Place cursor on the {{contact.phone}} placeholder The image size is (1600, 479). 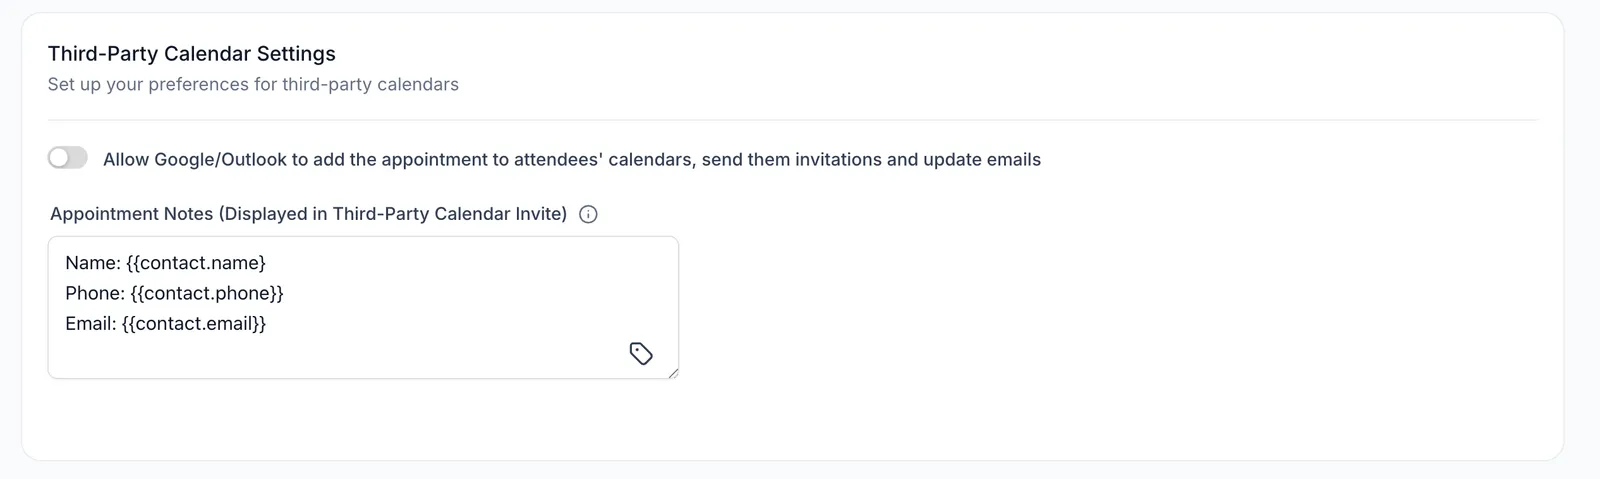207,293
